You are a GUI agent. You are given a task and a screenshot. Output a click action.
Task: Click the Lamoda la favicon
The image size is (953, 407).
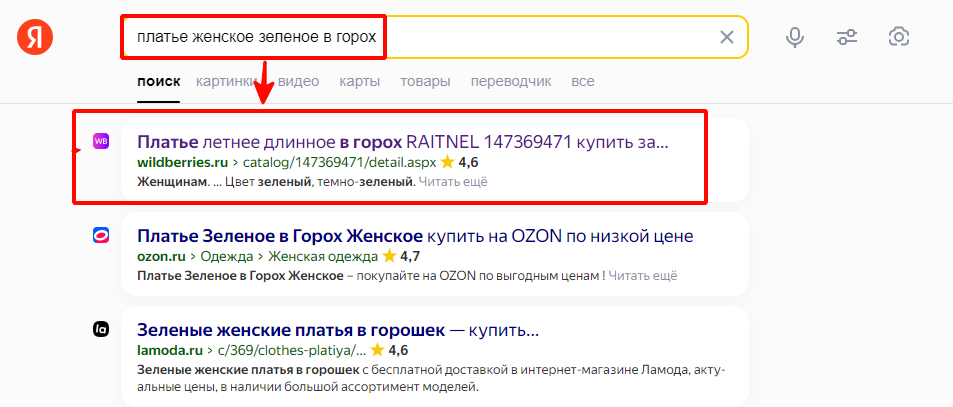(x=101, y=329)
